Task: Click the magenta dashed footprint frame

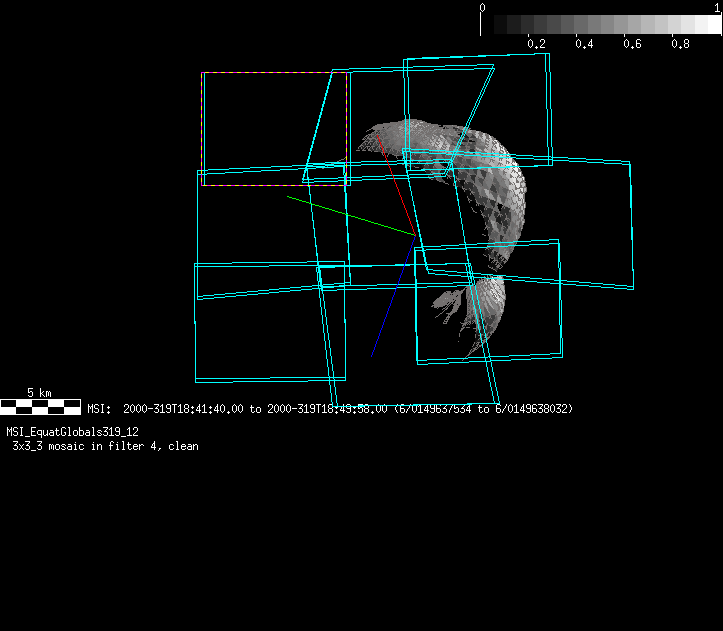Action: coord(274,73)
